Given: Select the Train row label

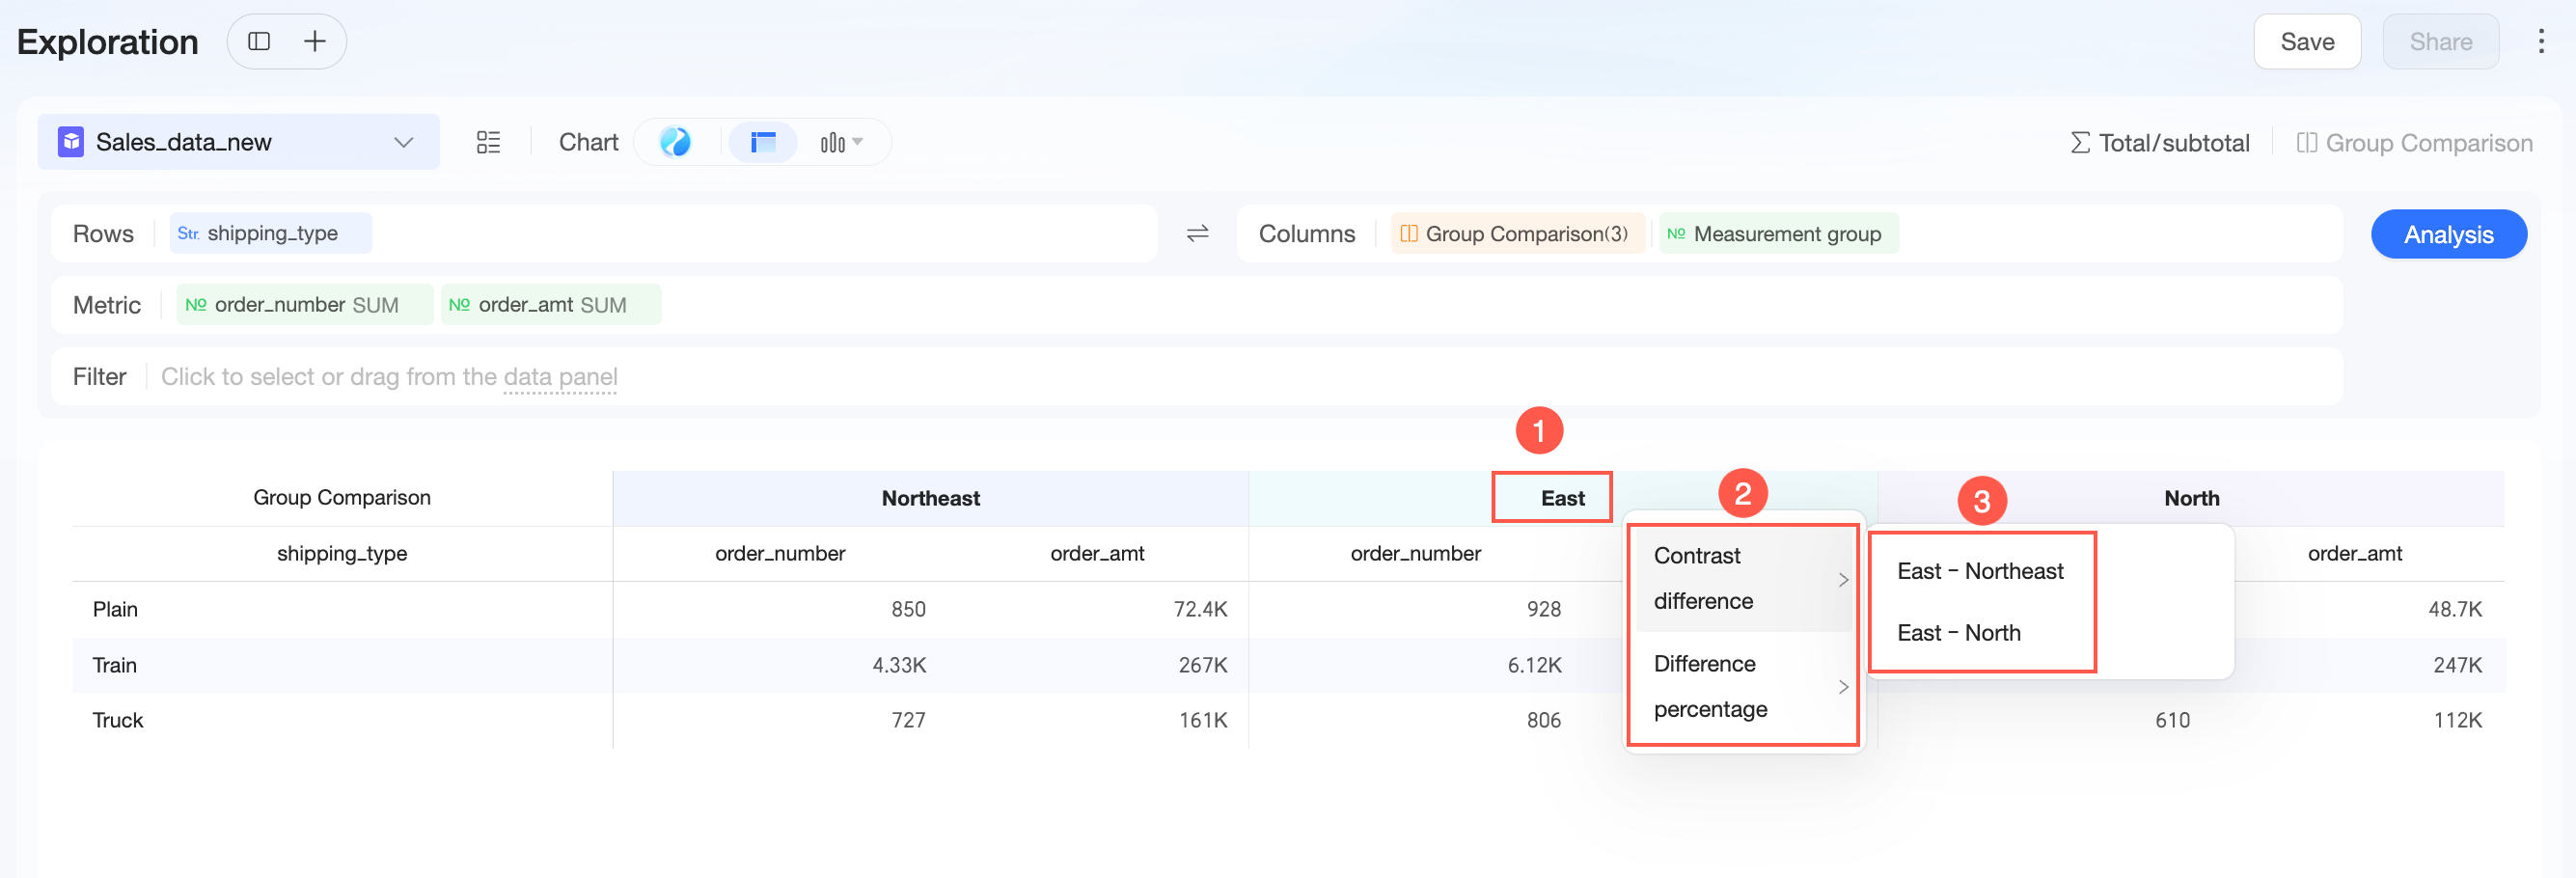Looking at the screenshot, I should pyautogui.click(x=114, y=665).
